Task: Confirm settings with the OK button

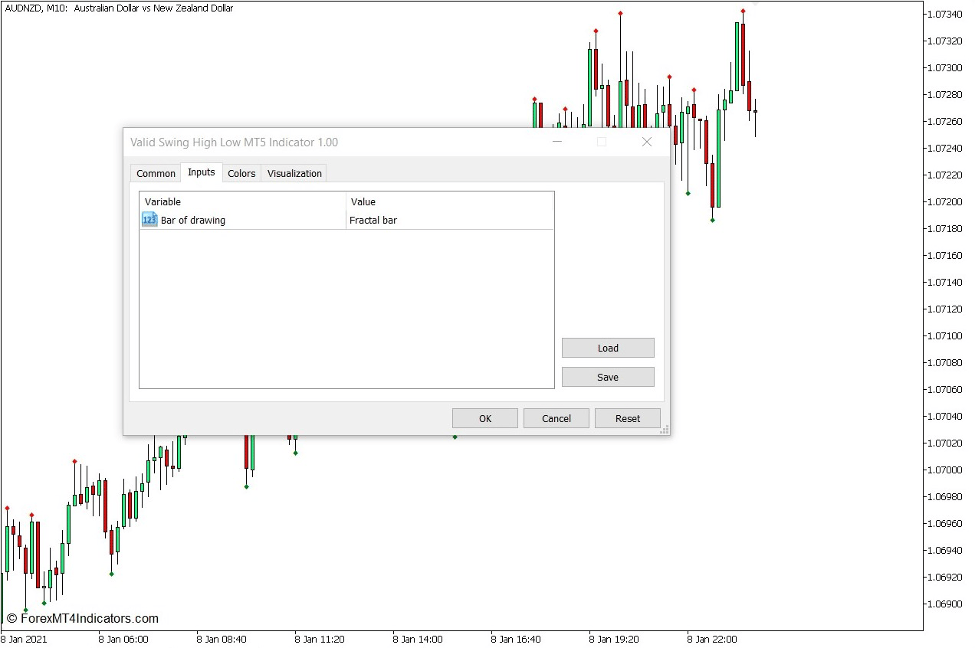Action: [484, 418]
